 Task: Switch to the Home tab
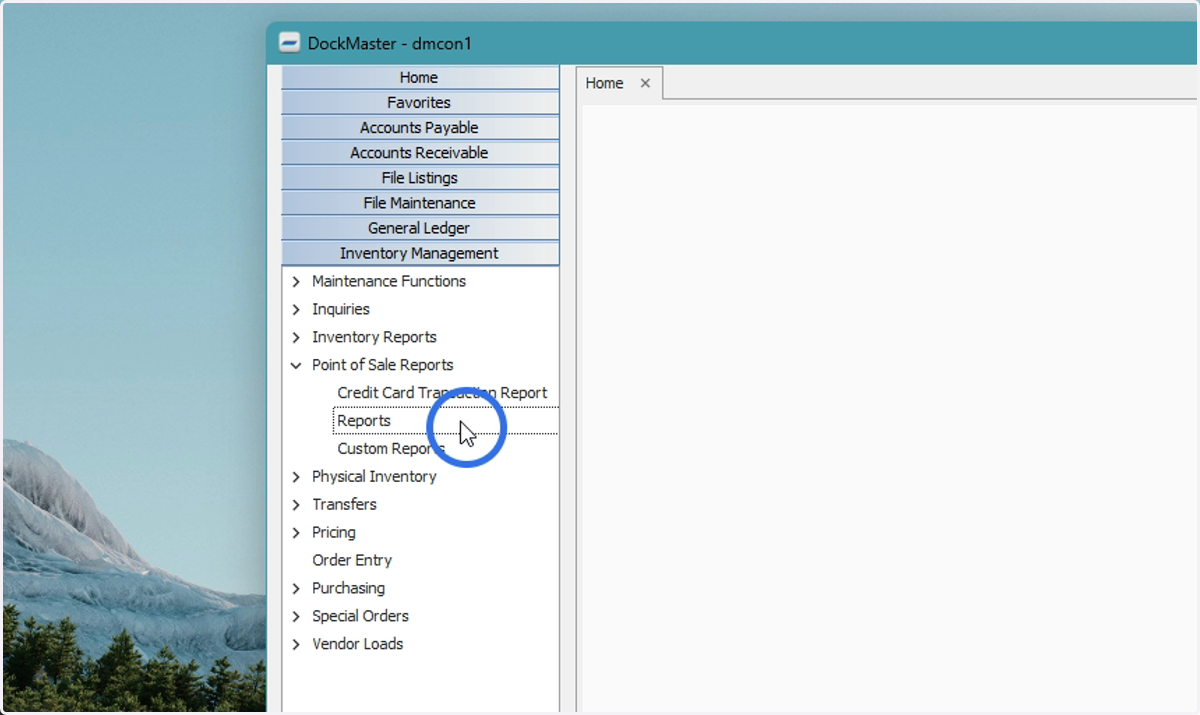coord(604,83)
